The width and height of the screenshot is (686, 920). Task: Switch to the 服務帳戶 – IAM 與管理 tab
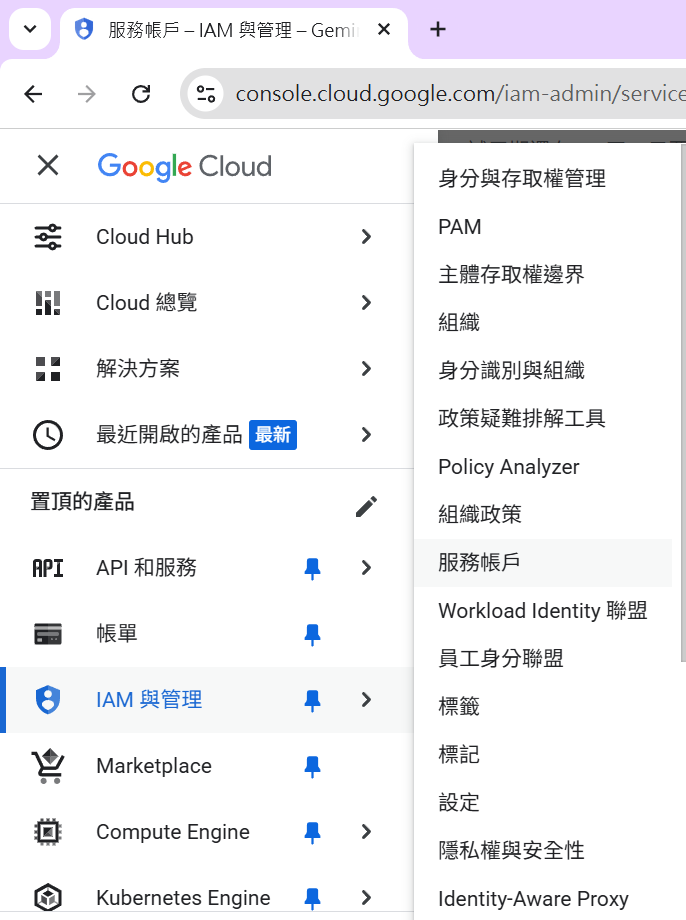point(234,30)
